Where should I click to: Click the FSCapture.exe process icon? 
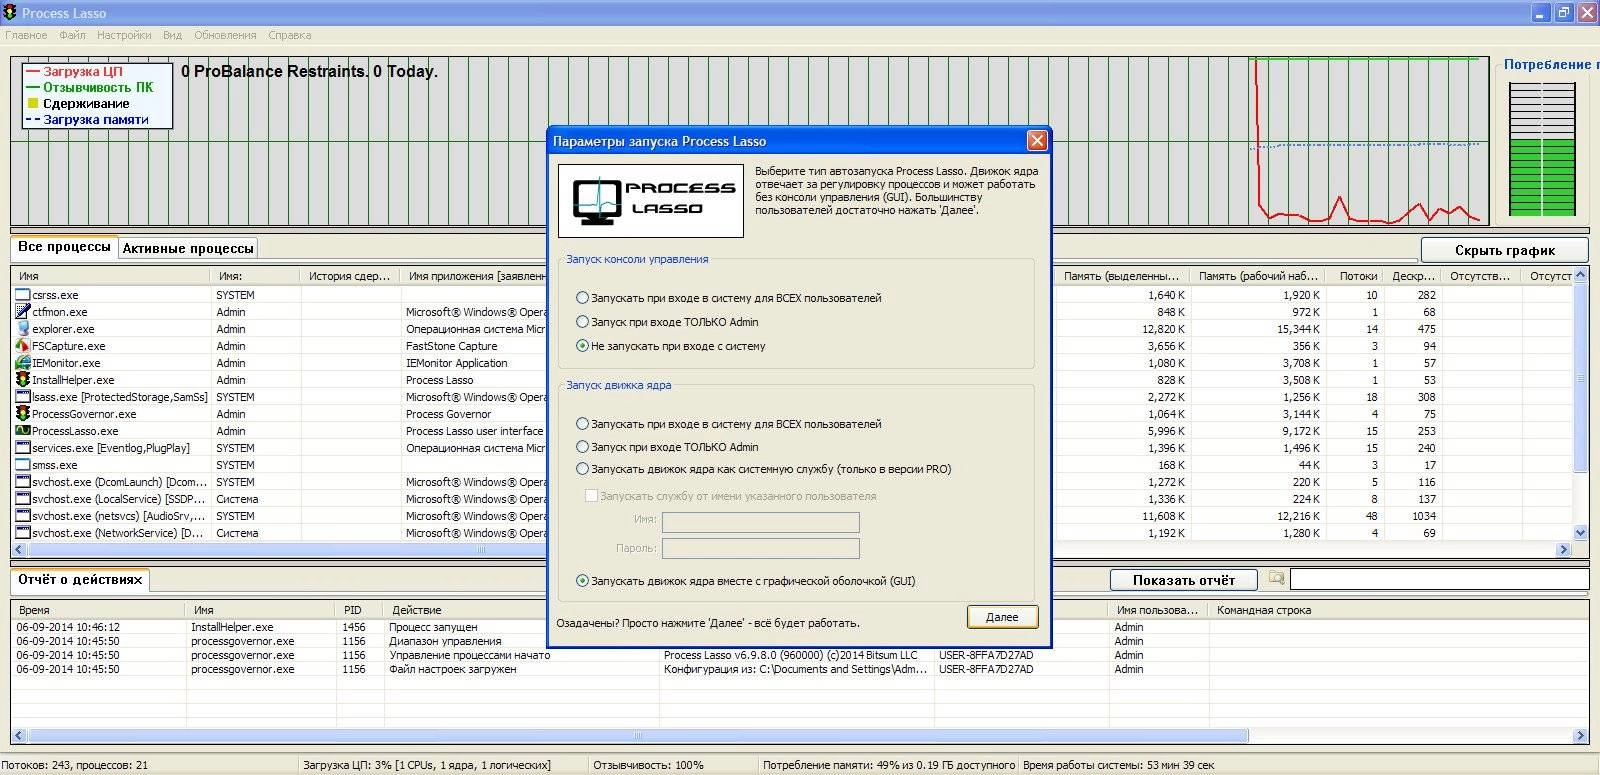[23, 346]
